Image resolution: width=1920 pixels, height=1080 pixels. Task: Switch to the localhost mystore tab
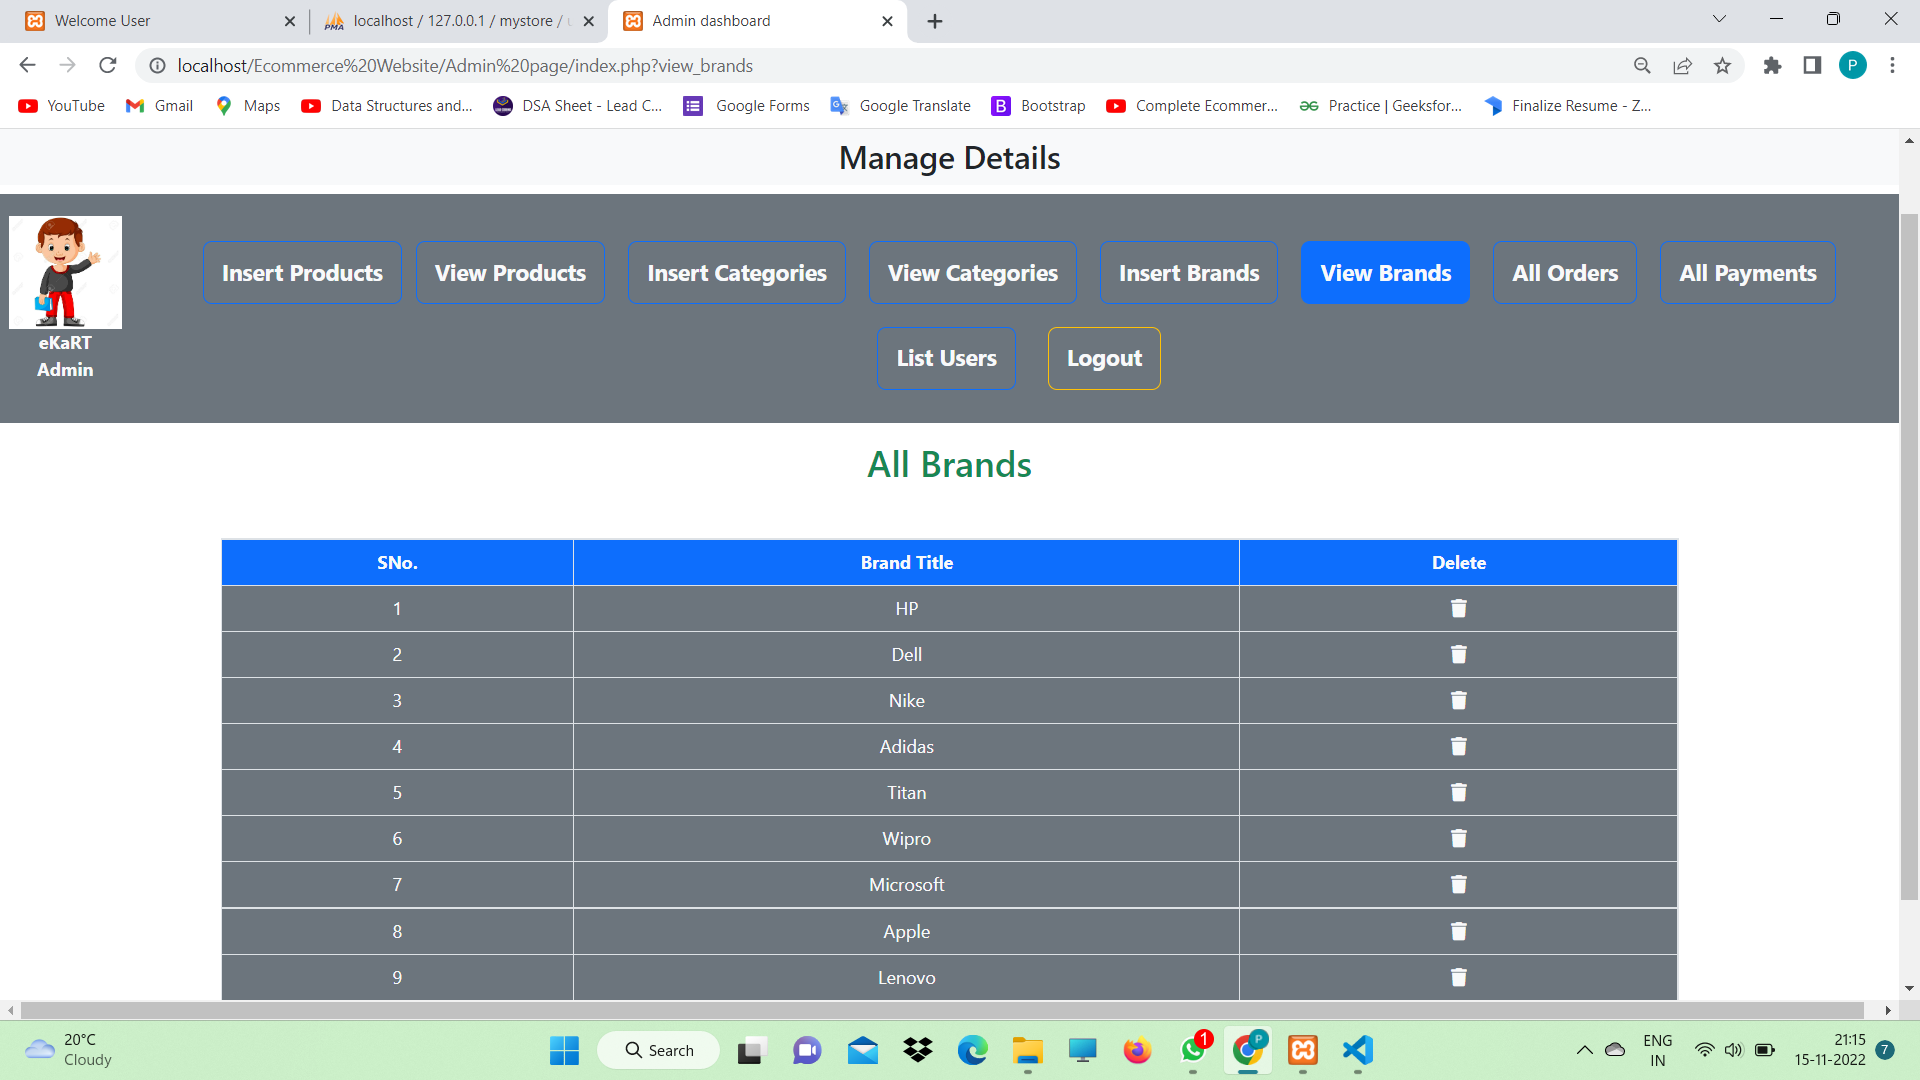(x=450, y=20)
